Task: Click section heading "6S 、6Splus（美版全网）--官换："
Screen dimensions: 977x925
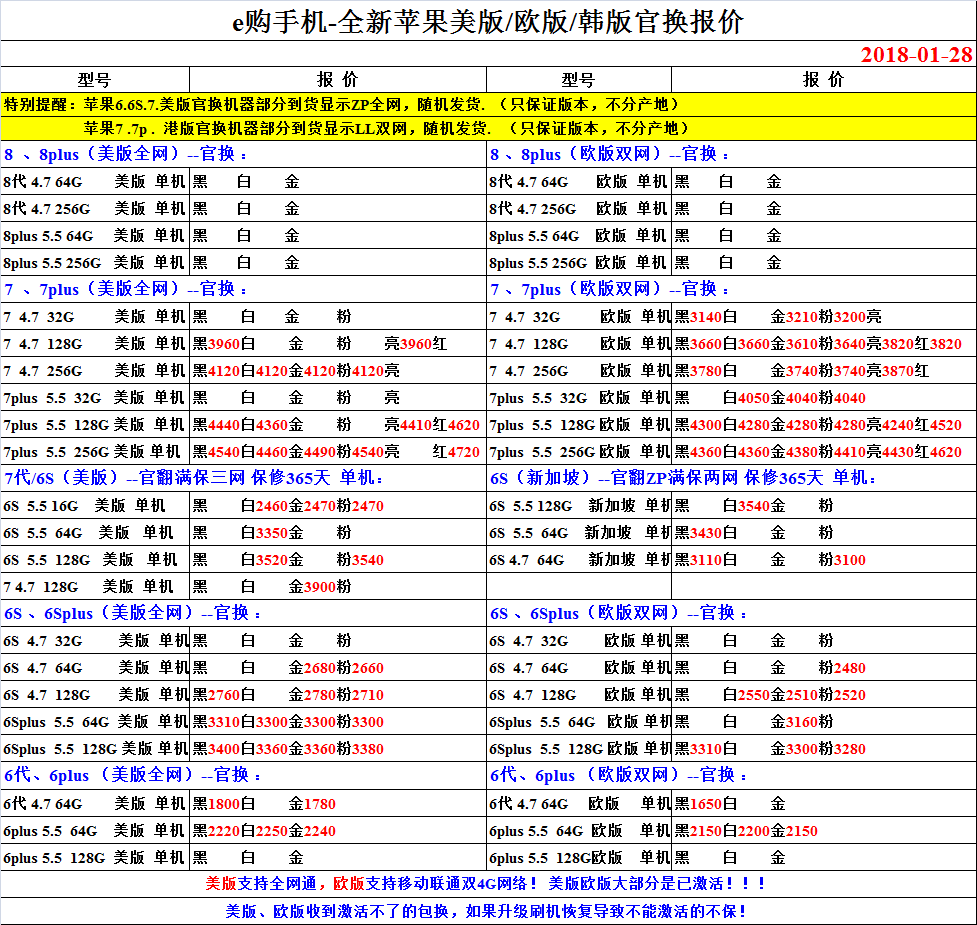Action: click(x=133, y=613)
